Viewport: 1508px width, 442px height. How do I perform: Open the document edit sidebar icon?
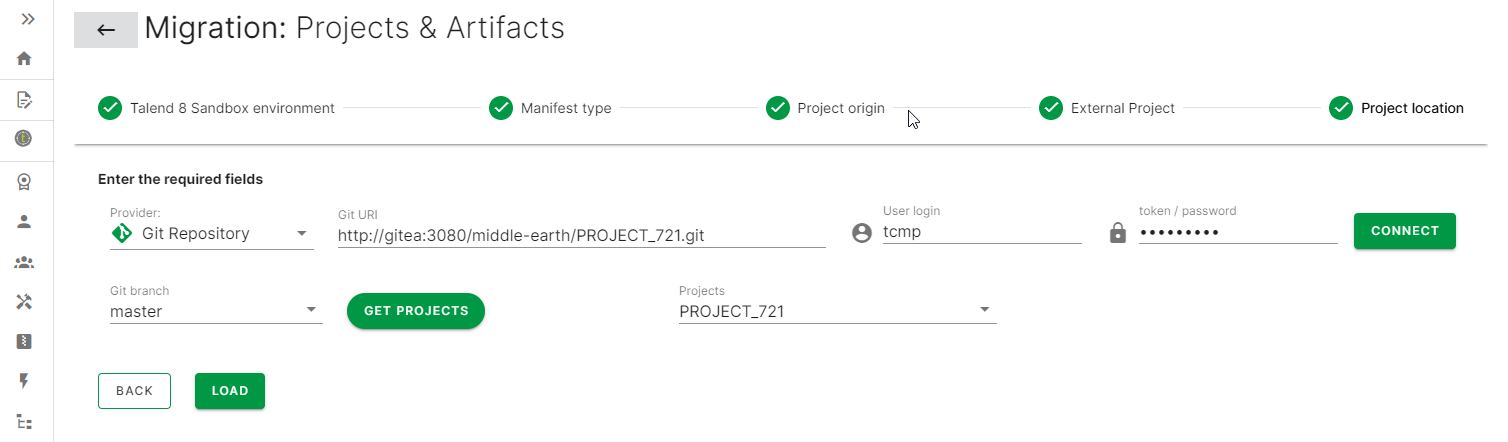[25, 99]
